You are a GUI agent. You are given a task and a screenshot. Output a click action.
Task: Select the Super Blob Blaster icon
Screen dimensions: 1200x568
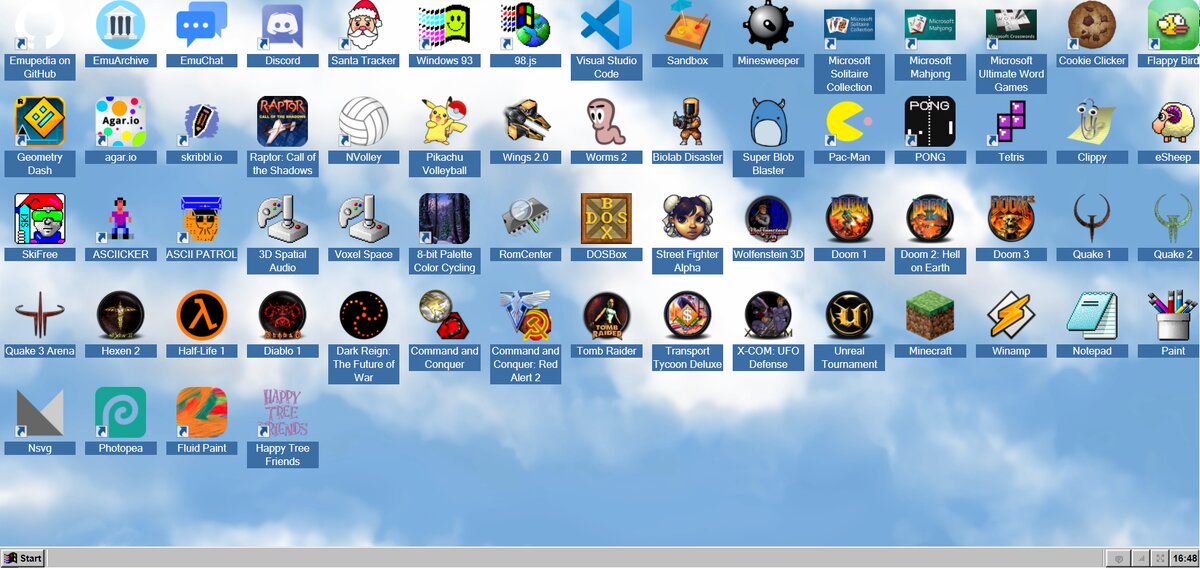768,121
